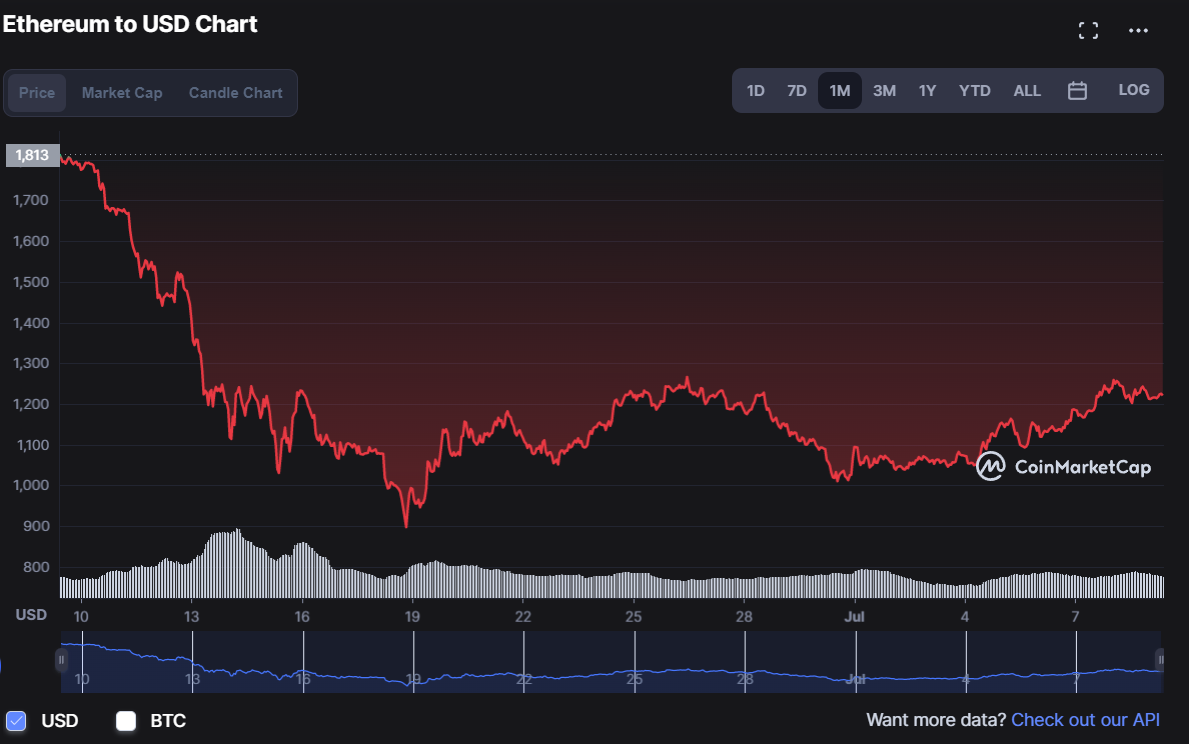The height and width of the screenshot is (744, 1189).
Task: Select the 1D time range
Action: [x=755, y=91]
